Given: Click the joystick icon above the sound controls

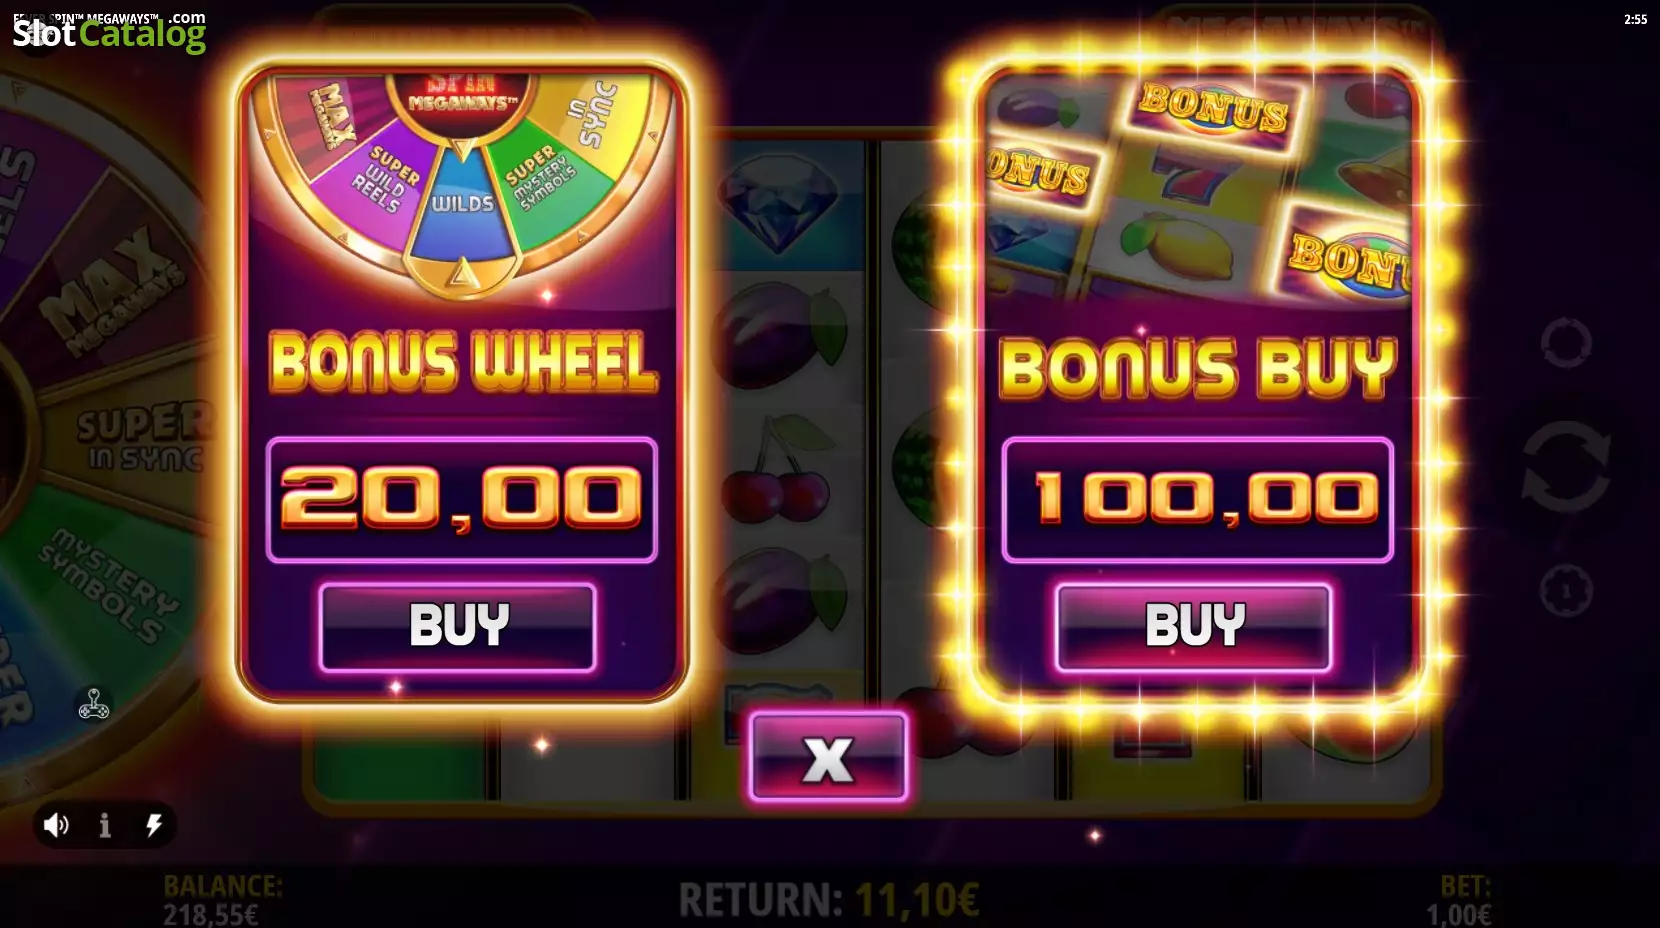Looking at the screenshot, I should (x=94, y=704).
